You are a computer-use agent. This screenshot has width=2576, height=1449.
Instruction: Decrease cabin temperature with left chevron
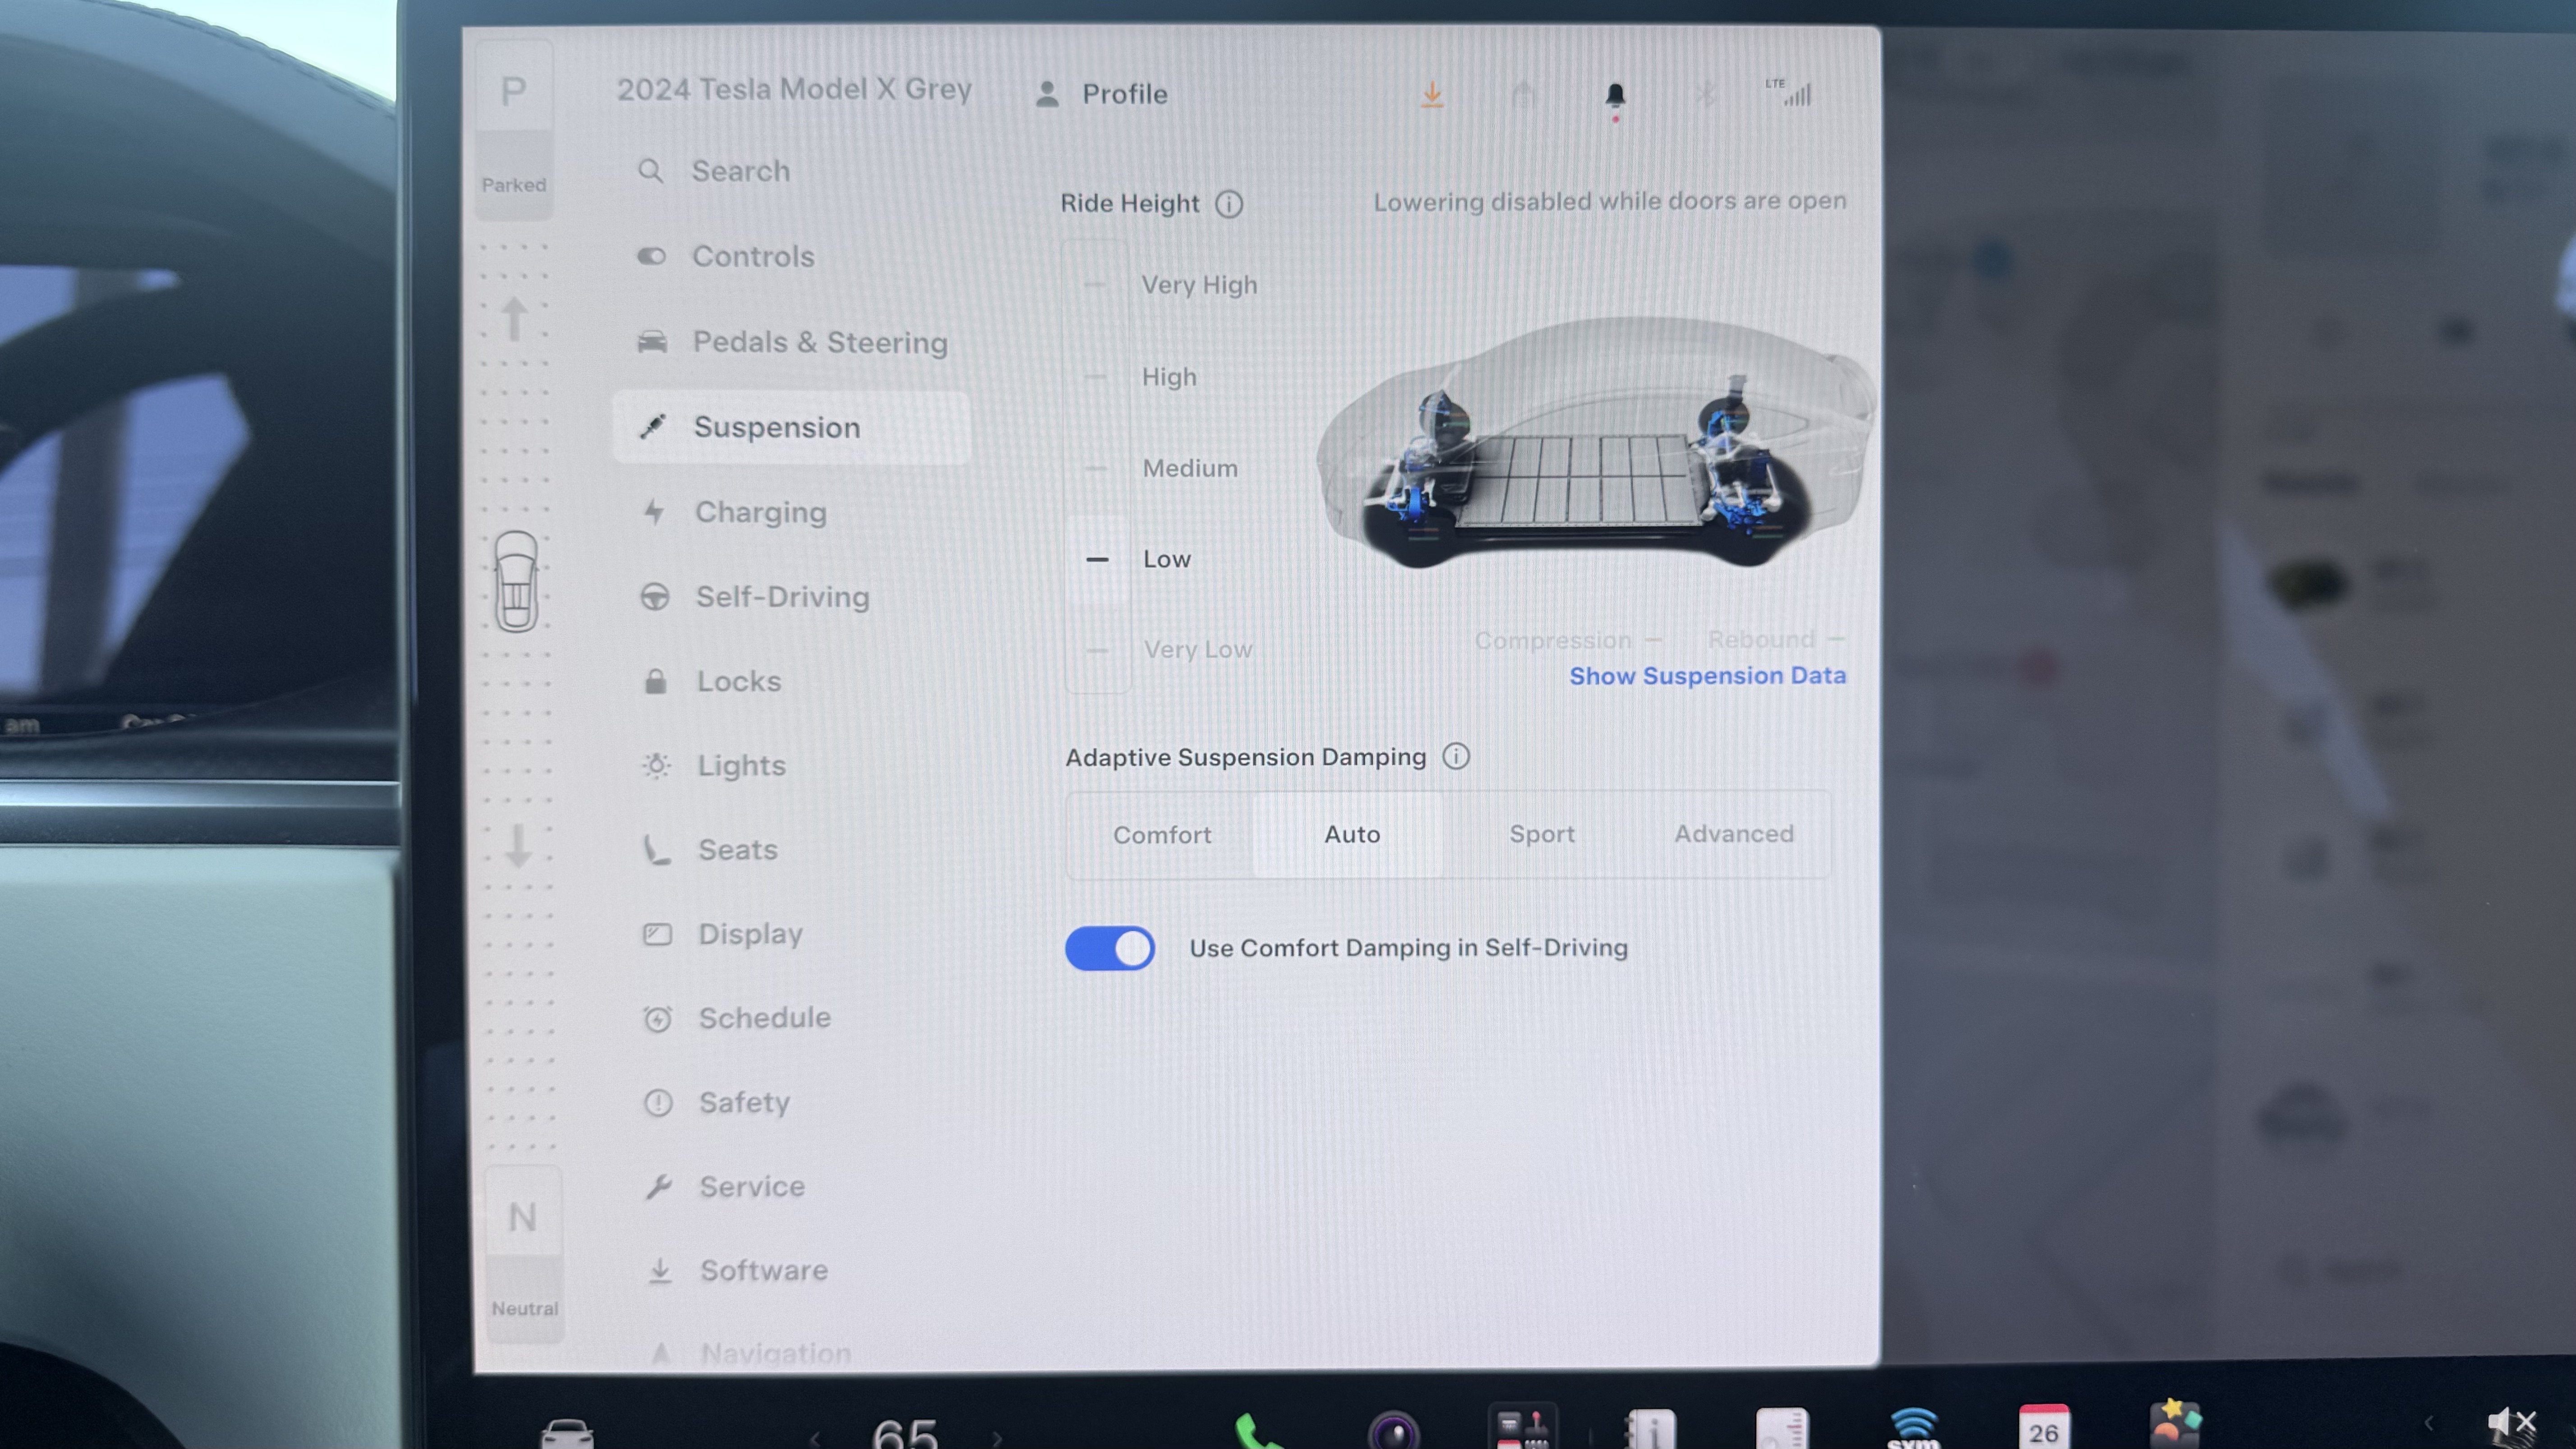click(816, 1438)
